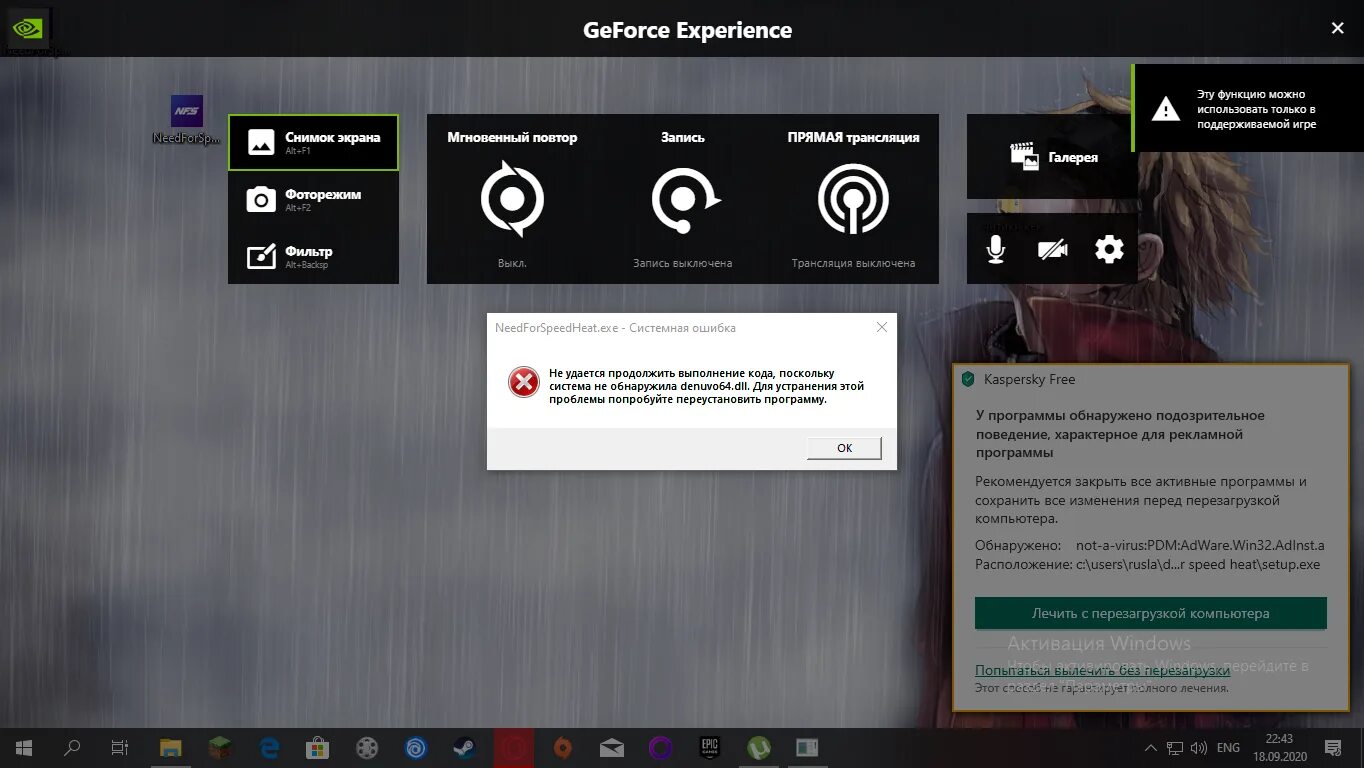Click 'Попытаться вылечить без перезагрузки' link
The image size is (1364, 768).
pos(1102,670)
